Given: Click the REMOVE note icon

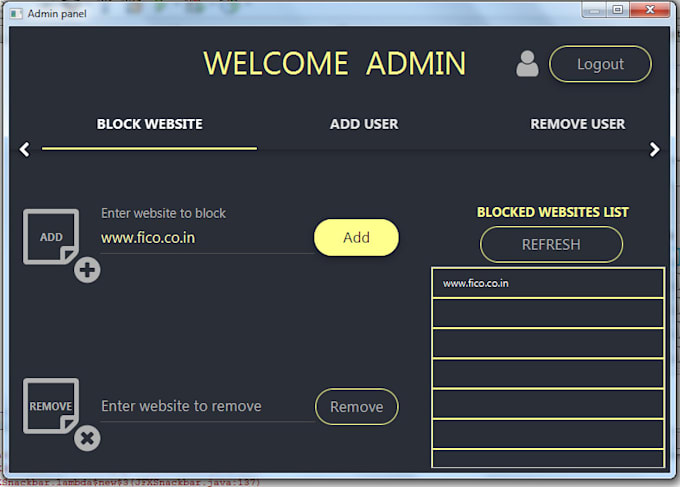Looking at the screenshot, I should 51,405.
